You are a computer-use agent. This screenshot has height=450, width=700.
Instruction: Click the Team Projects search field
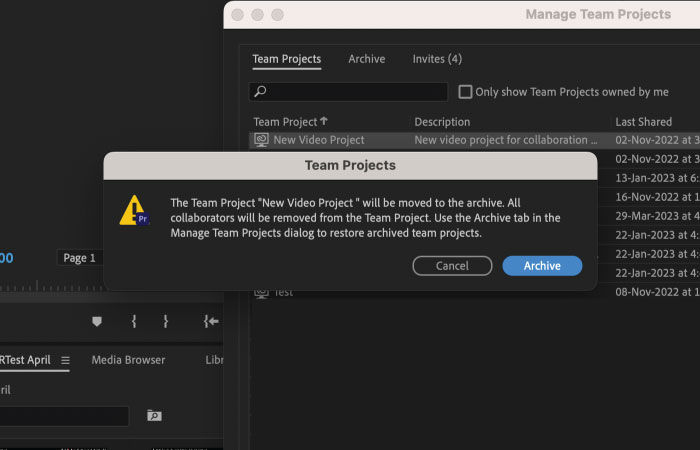348,92
